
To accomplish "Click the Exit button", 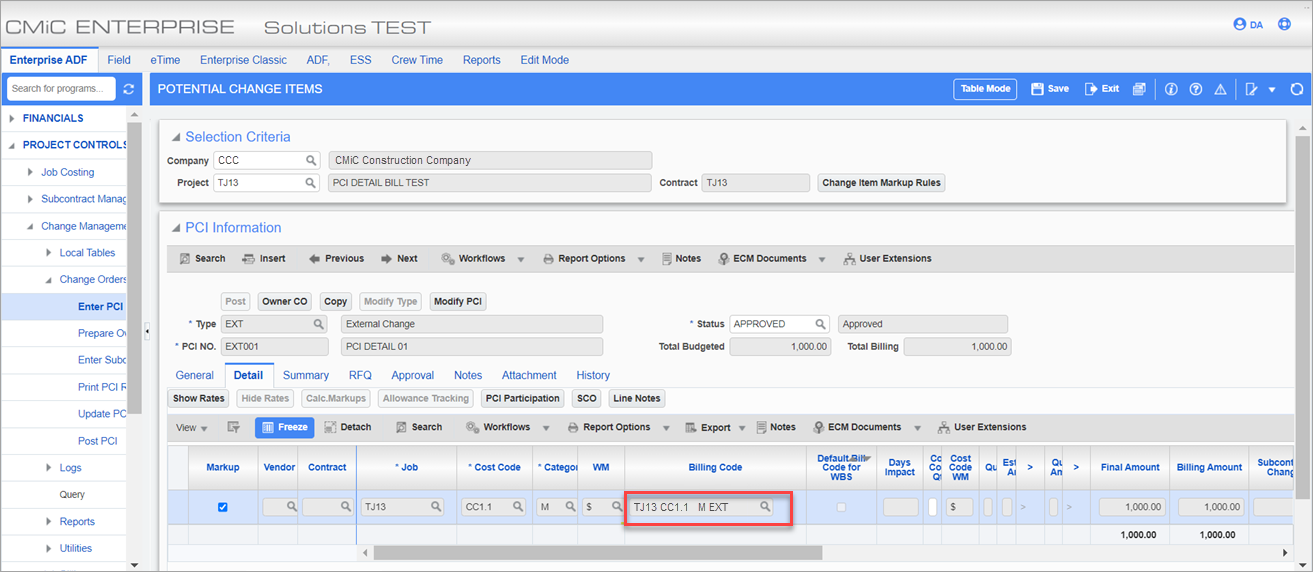I will (1102, 89).
